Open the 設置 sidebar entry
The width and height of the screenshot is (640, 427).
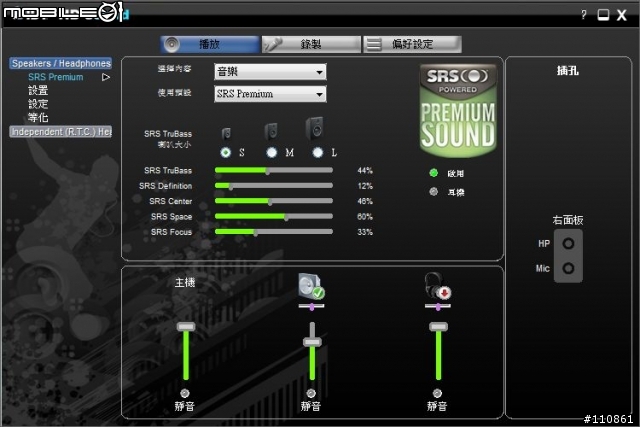[x=38, y=90]
